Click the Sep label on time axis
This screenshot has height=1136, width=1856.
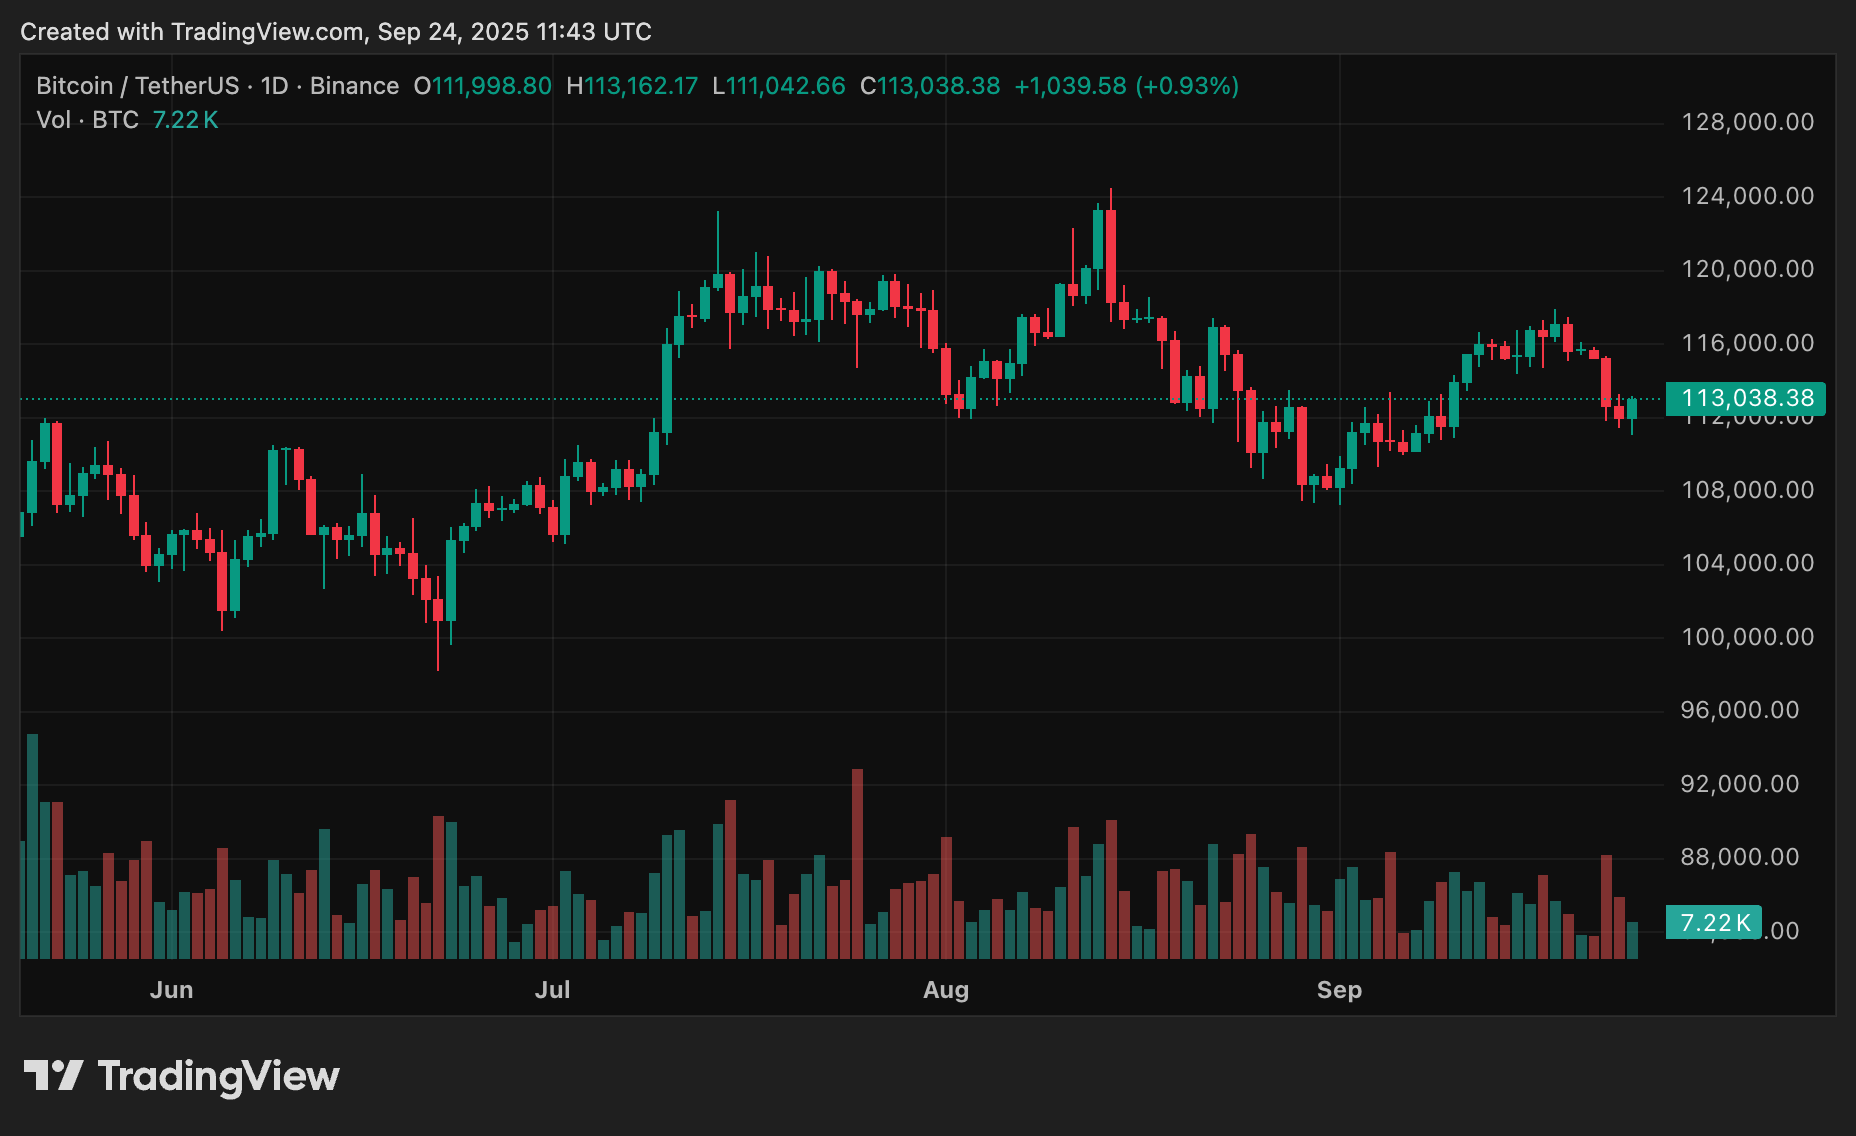pos(1340,989)
